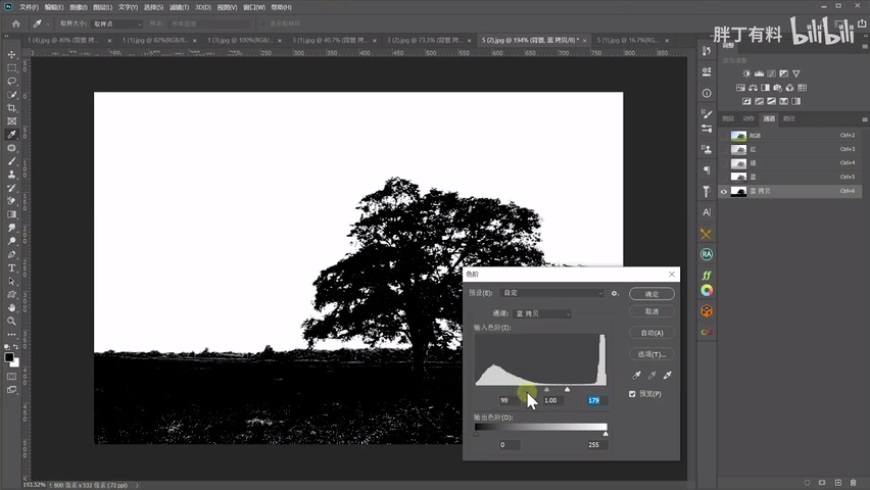The width and height of the screenshot is (870, 490).
Task: Click the shadow input field showing 99
Action: [510, 400]
